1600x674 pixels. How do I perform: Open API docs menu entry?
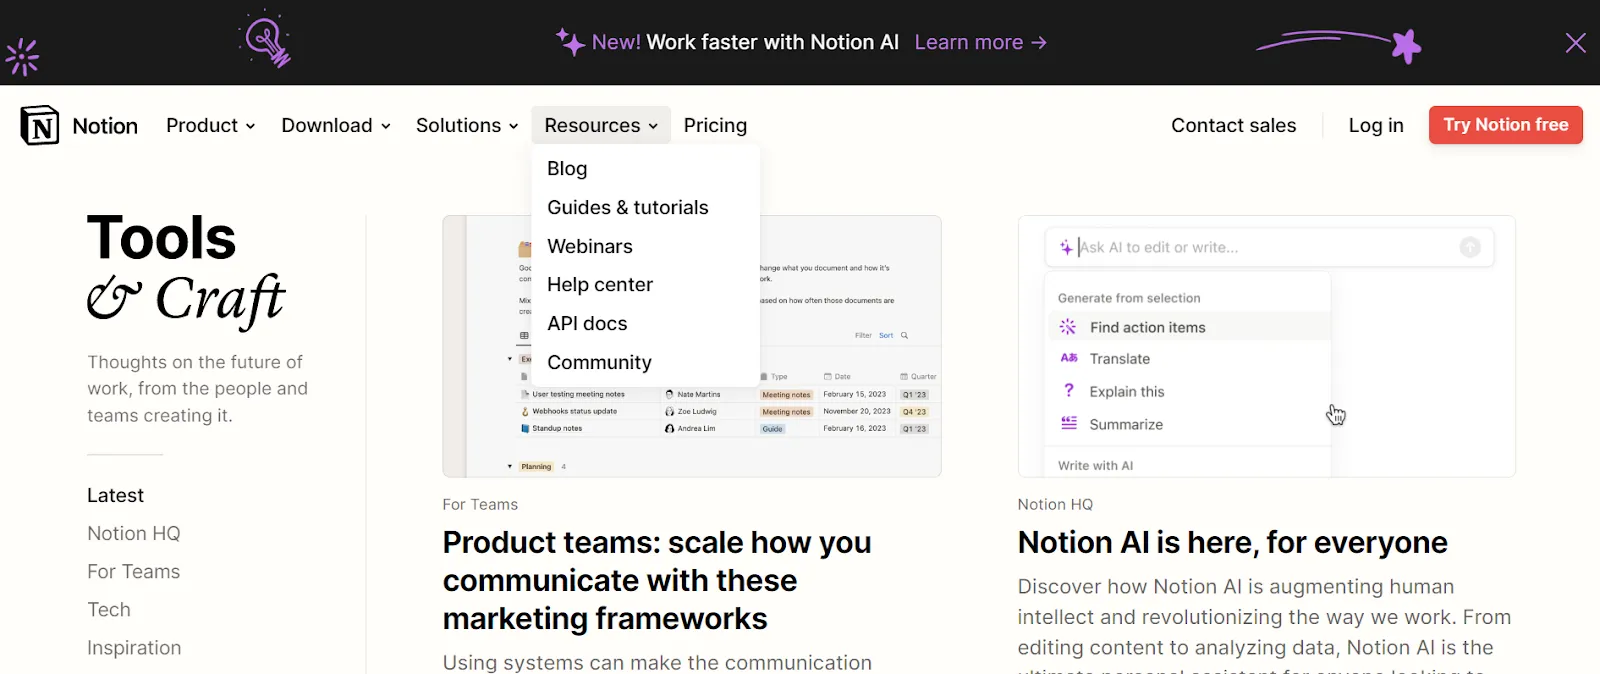tap(587, 323)
